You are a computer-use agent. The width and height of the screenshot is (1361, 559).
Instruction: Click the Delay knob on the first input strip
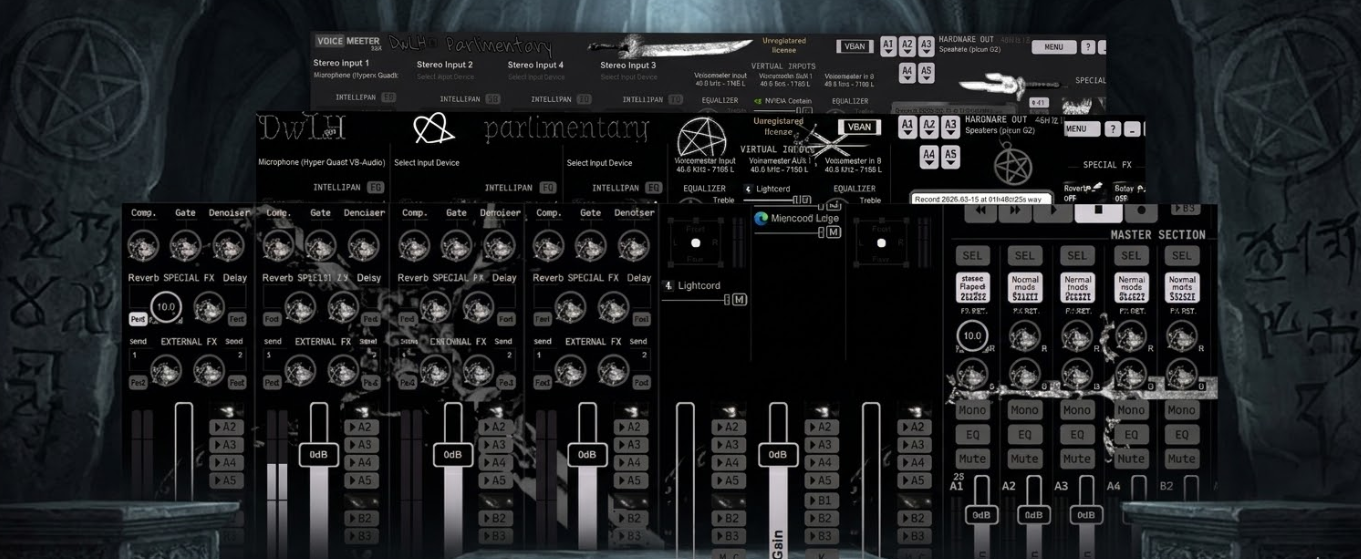pyautogui.click(x=209, y=306)
